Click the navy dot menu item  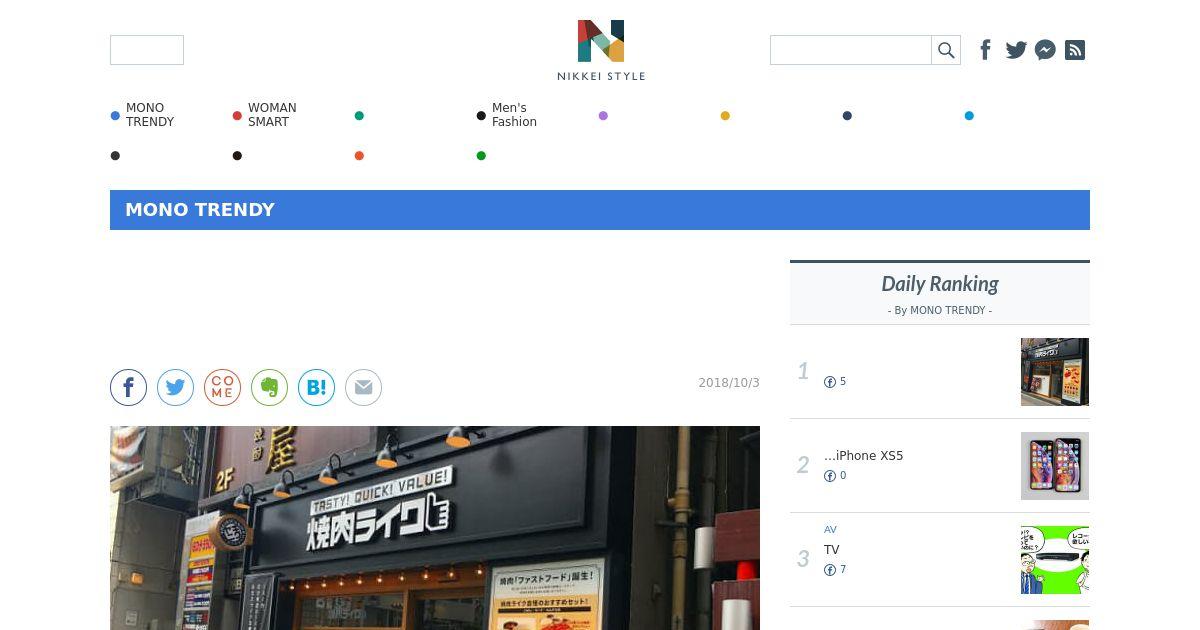pyautogui.click(x=847, y=116)
